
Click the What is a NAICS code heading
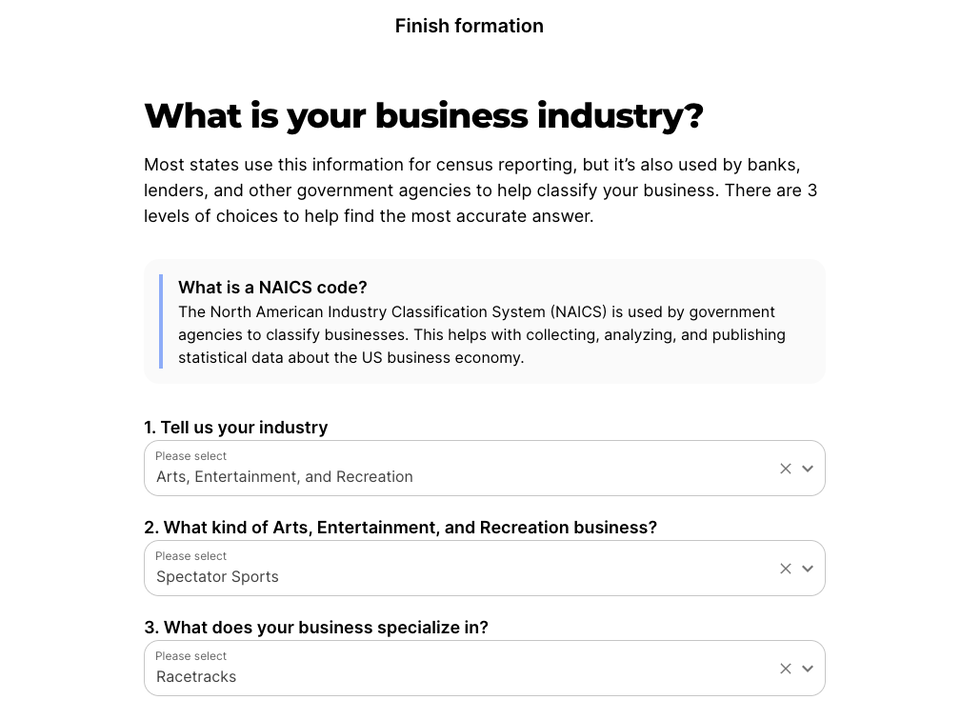[x=272, y=287]
